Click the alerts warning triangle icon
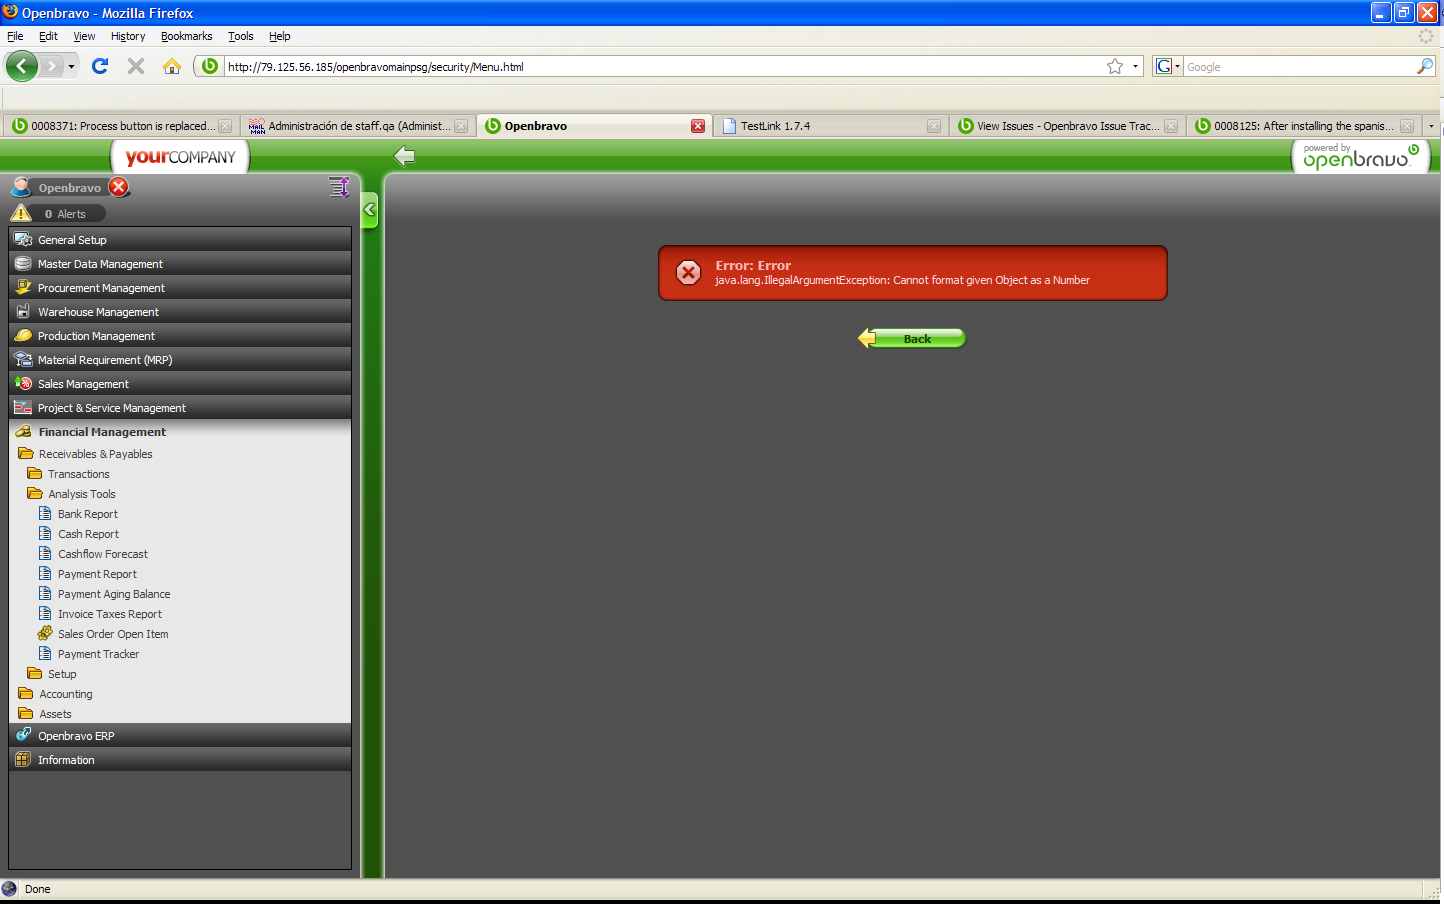This screenshot has width=1444, height=904. (x=21, y=213)
